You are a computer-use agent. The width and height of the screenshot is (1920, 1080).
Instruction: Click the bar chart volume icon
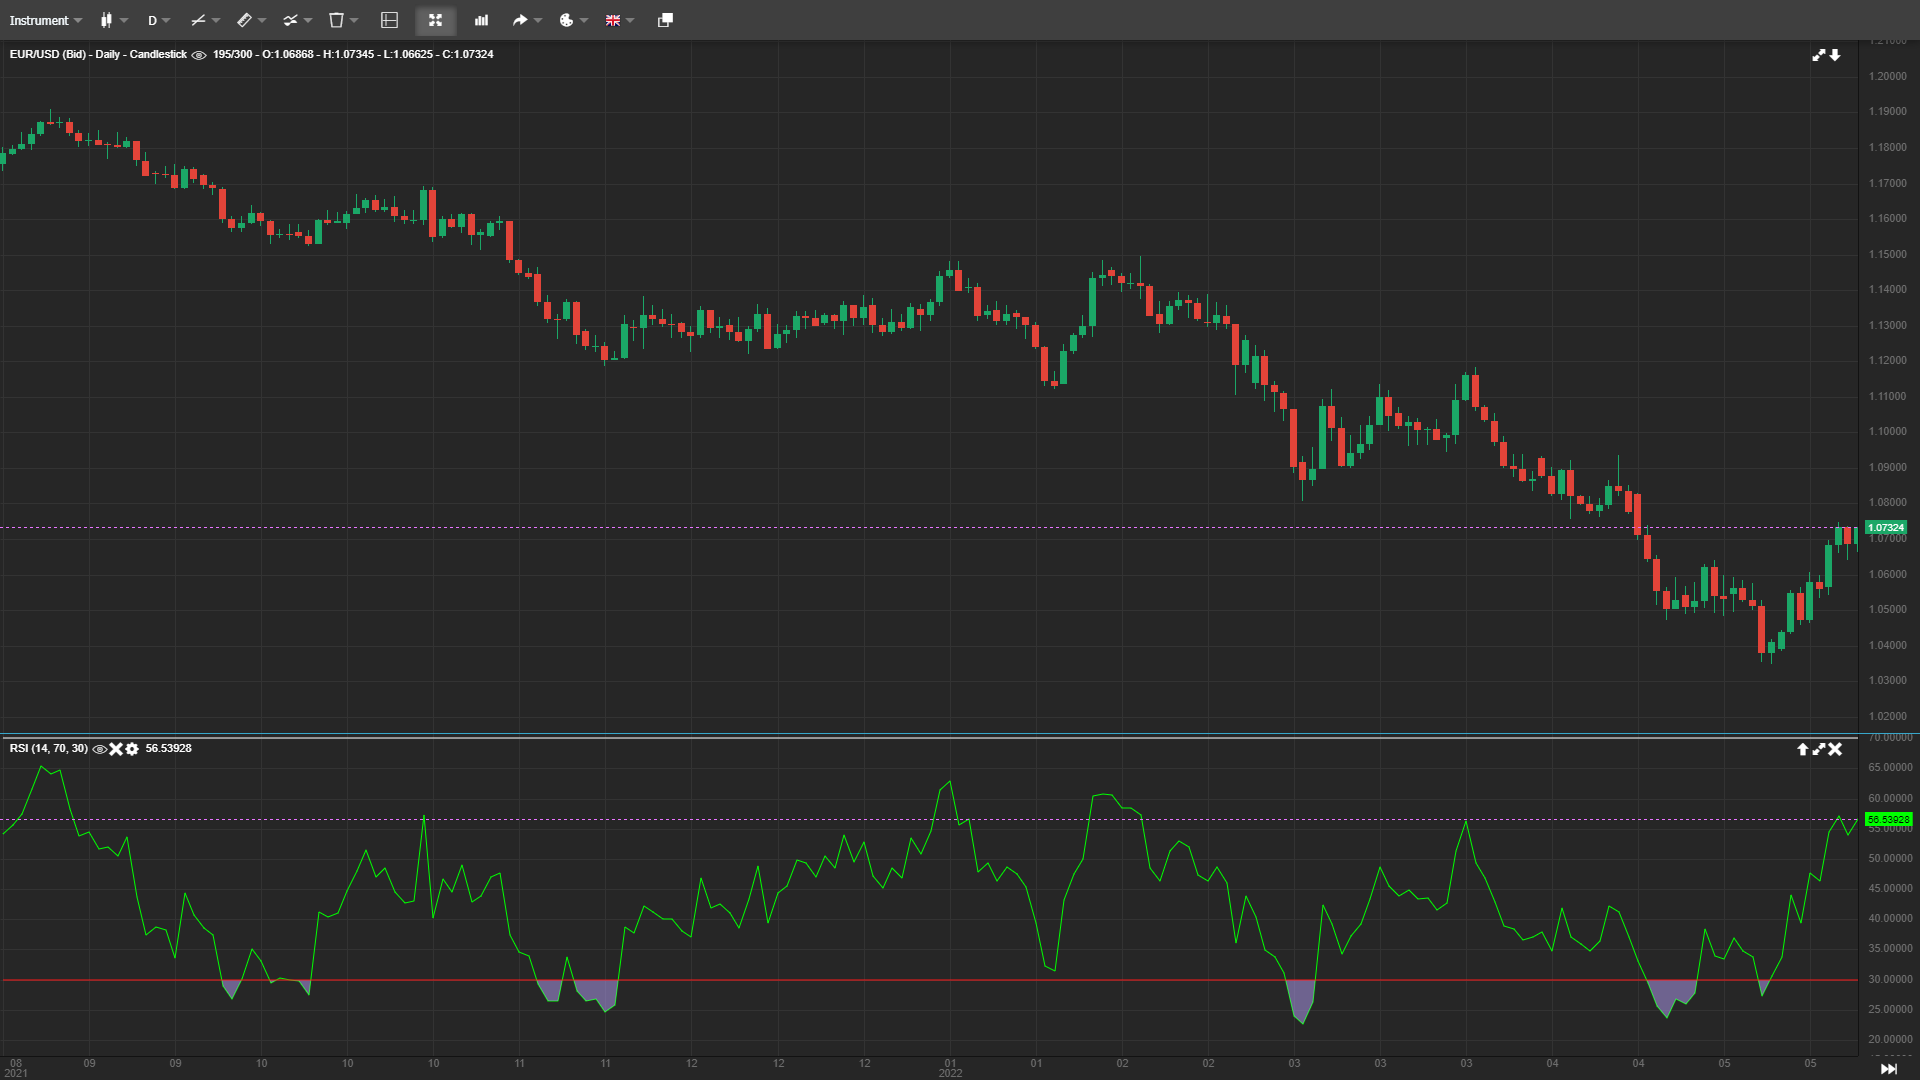[x=481, y=20]
